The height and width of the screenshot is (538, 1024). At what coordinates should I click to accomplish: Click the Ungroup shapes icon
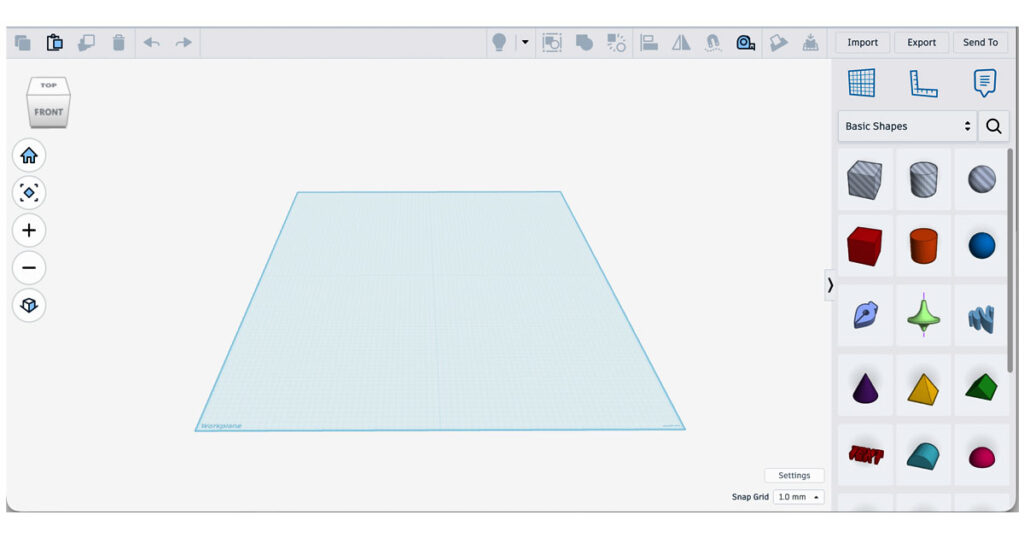pos(616,42)
